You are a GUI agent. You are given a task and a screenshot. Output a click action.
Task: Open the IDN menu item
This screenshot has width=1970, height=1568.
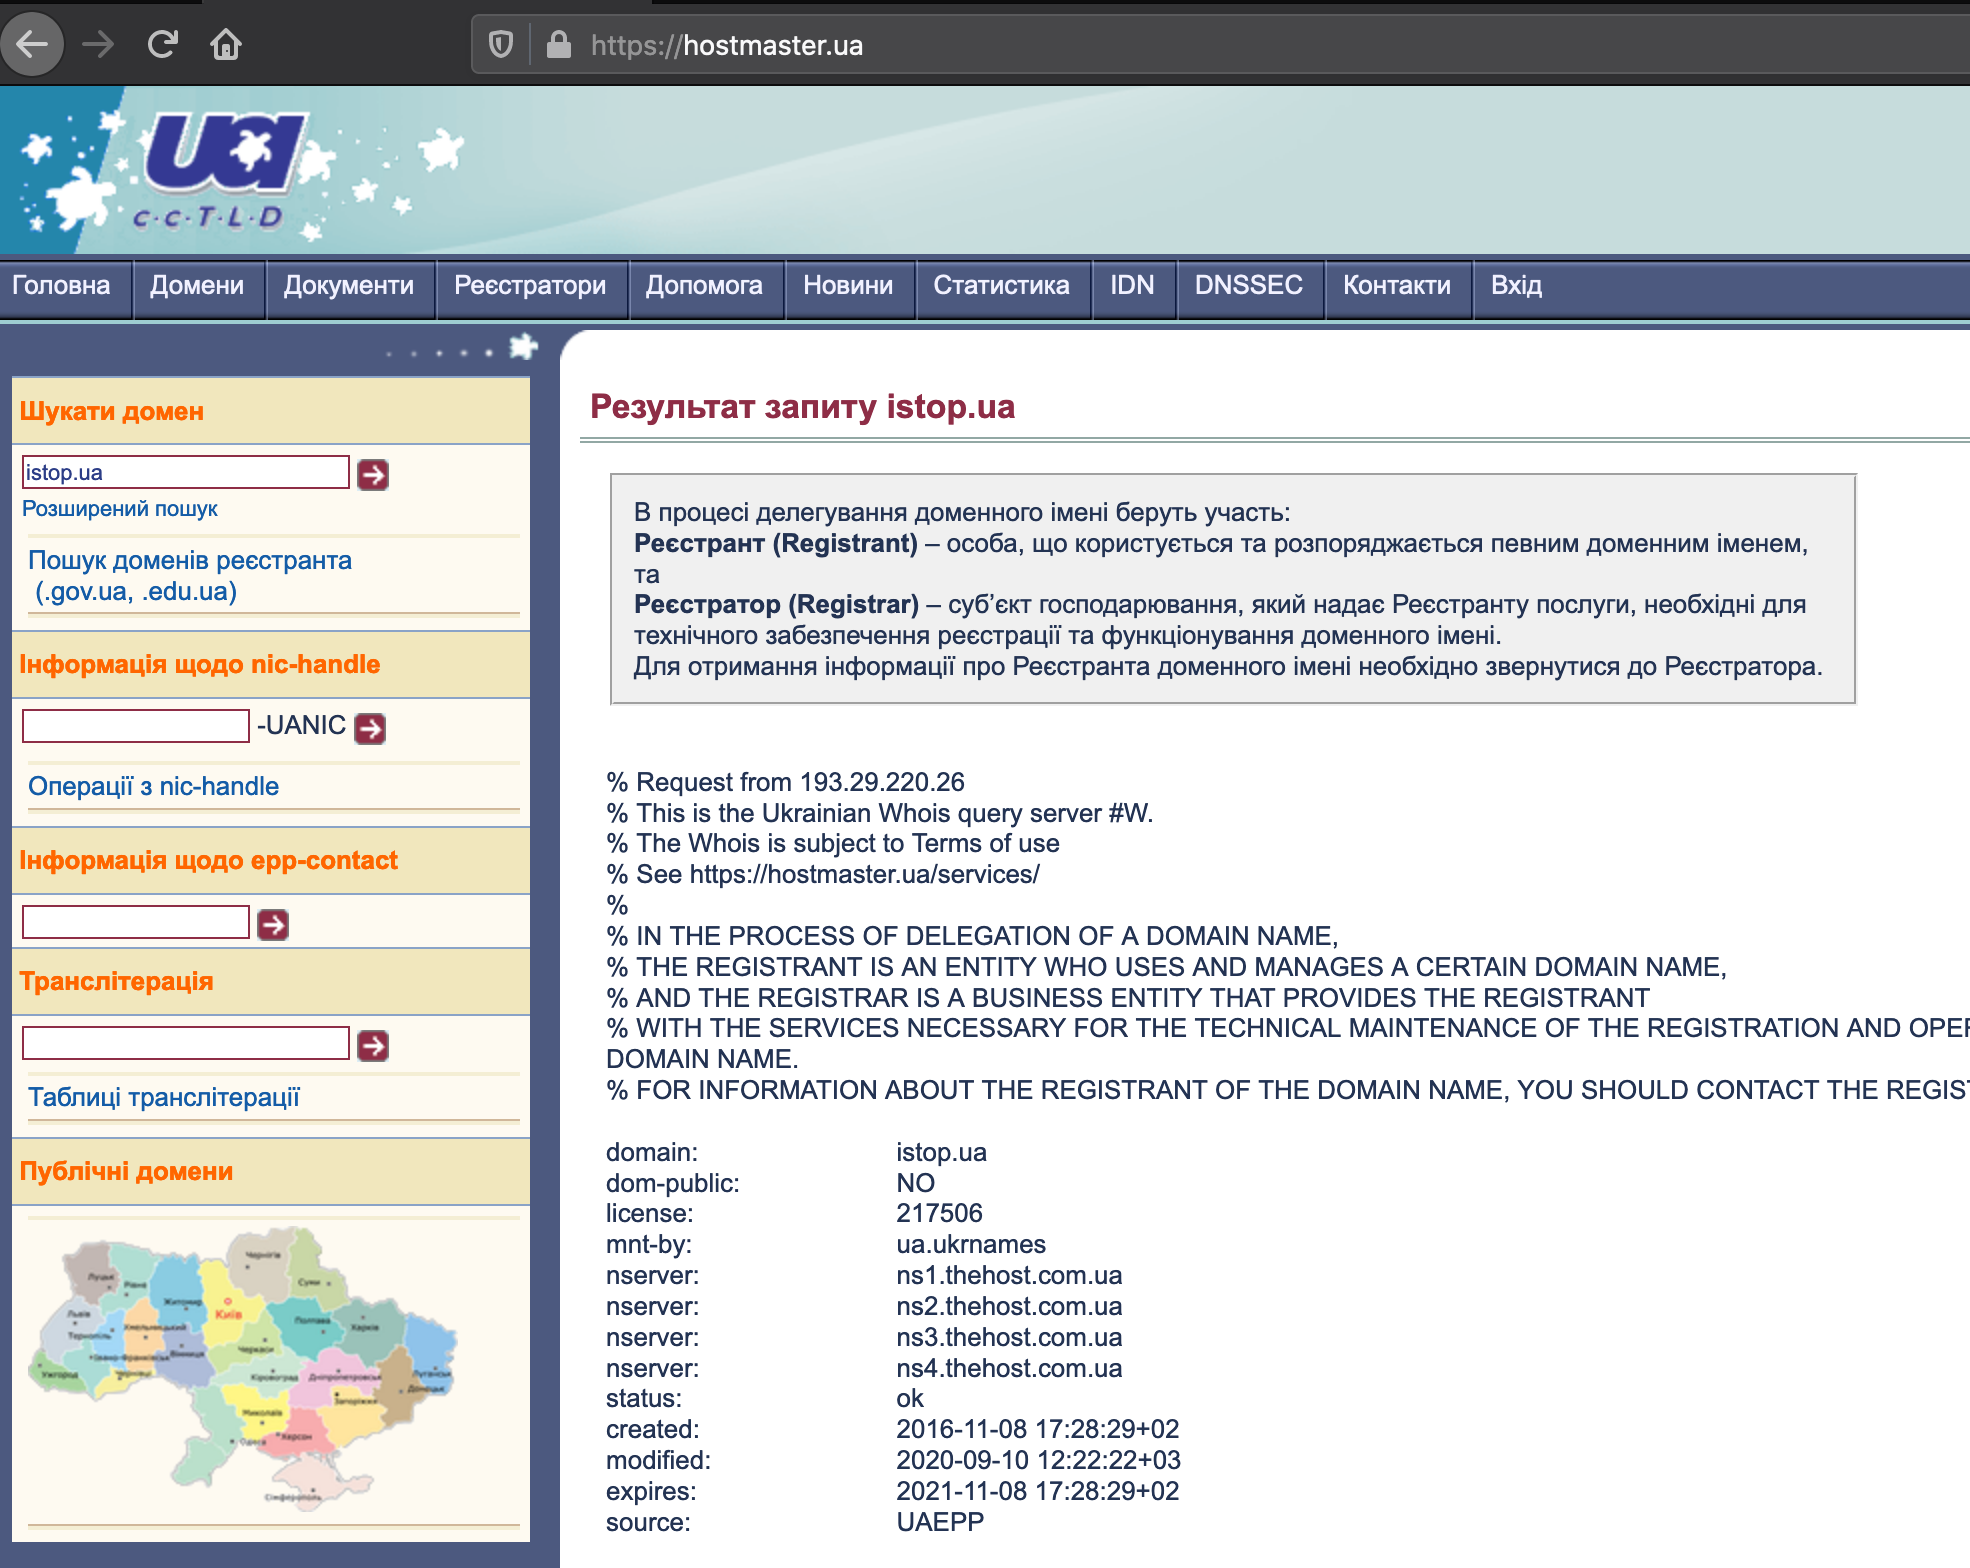1132,286
